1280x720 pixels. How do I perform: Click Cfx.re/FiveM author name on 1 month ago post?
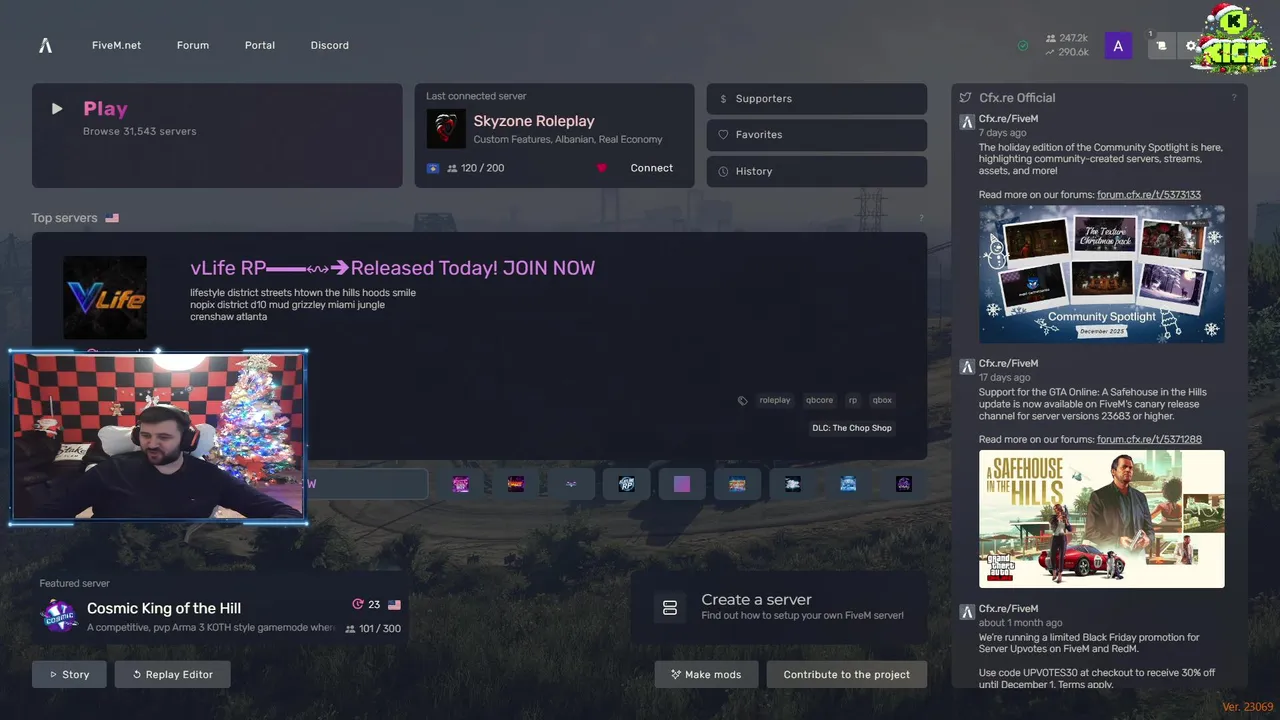1008,609
